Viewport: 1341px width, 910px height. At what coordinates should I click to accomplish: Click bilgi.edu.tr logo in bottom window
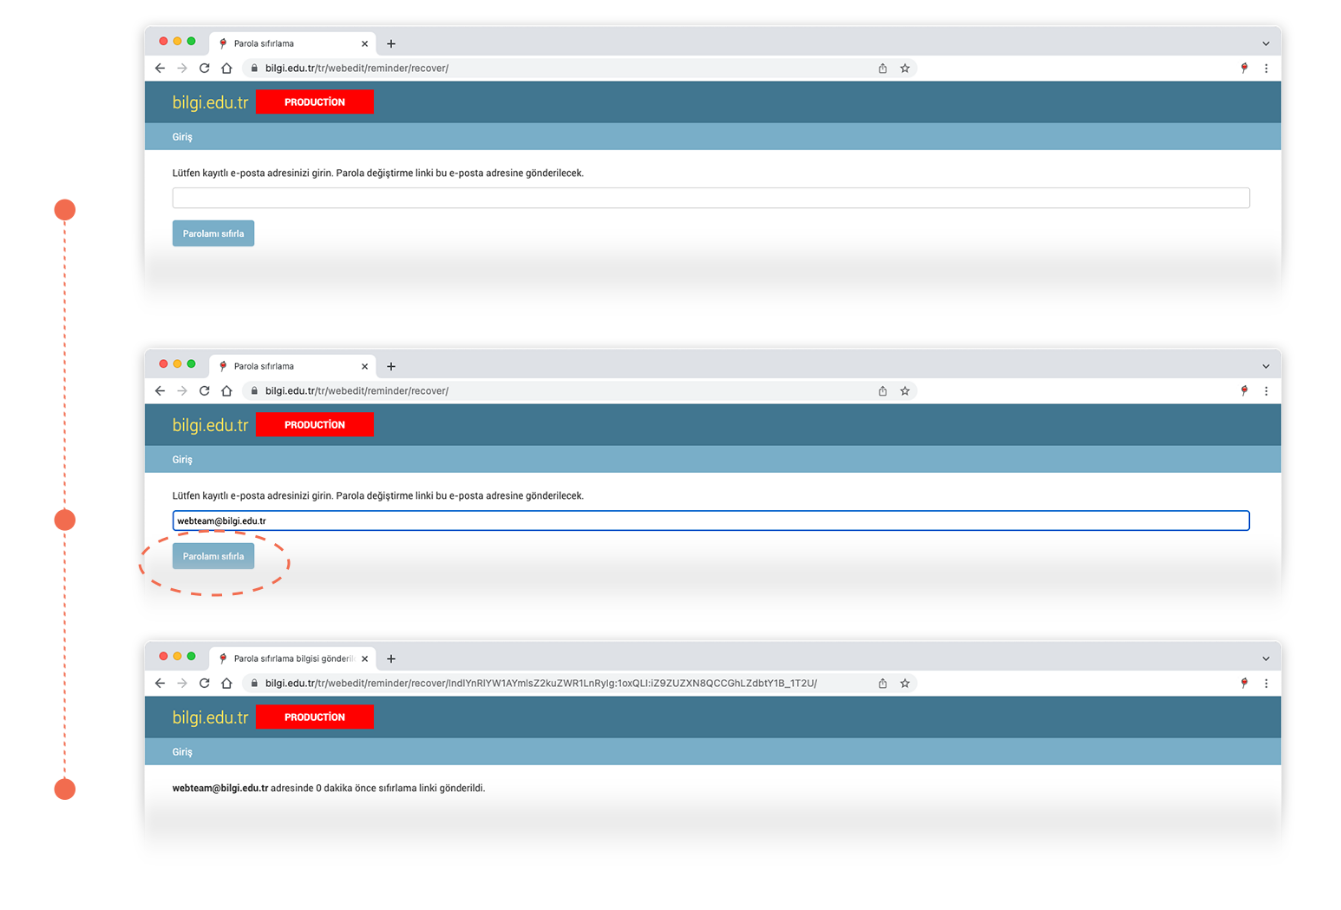point(210,717)
